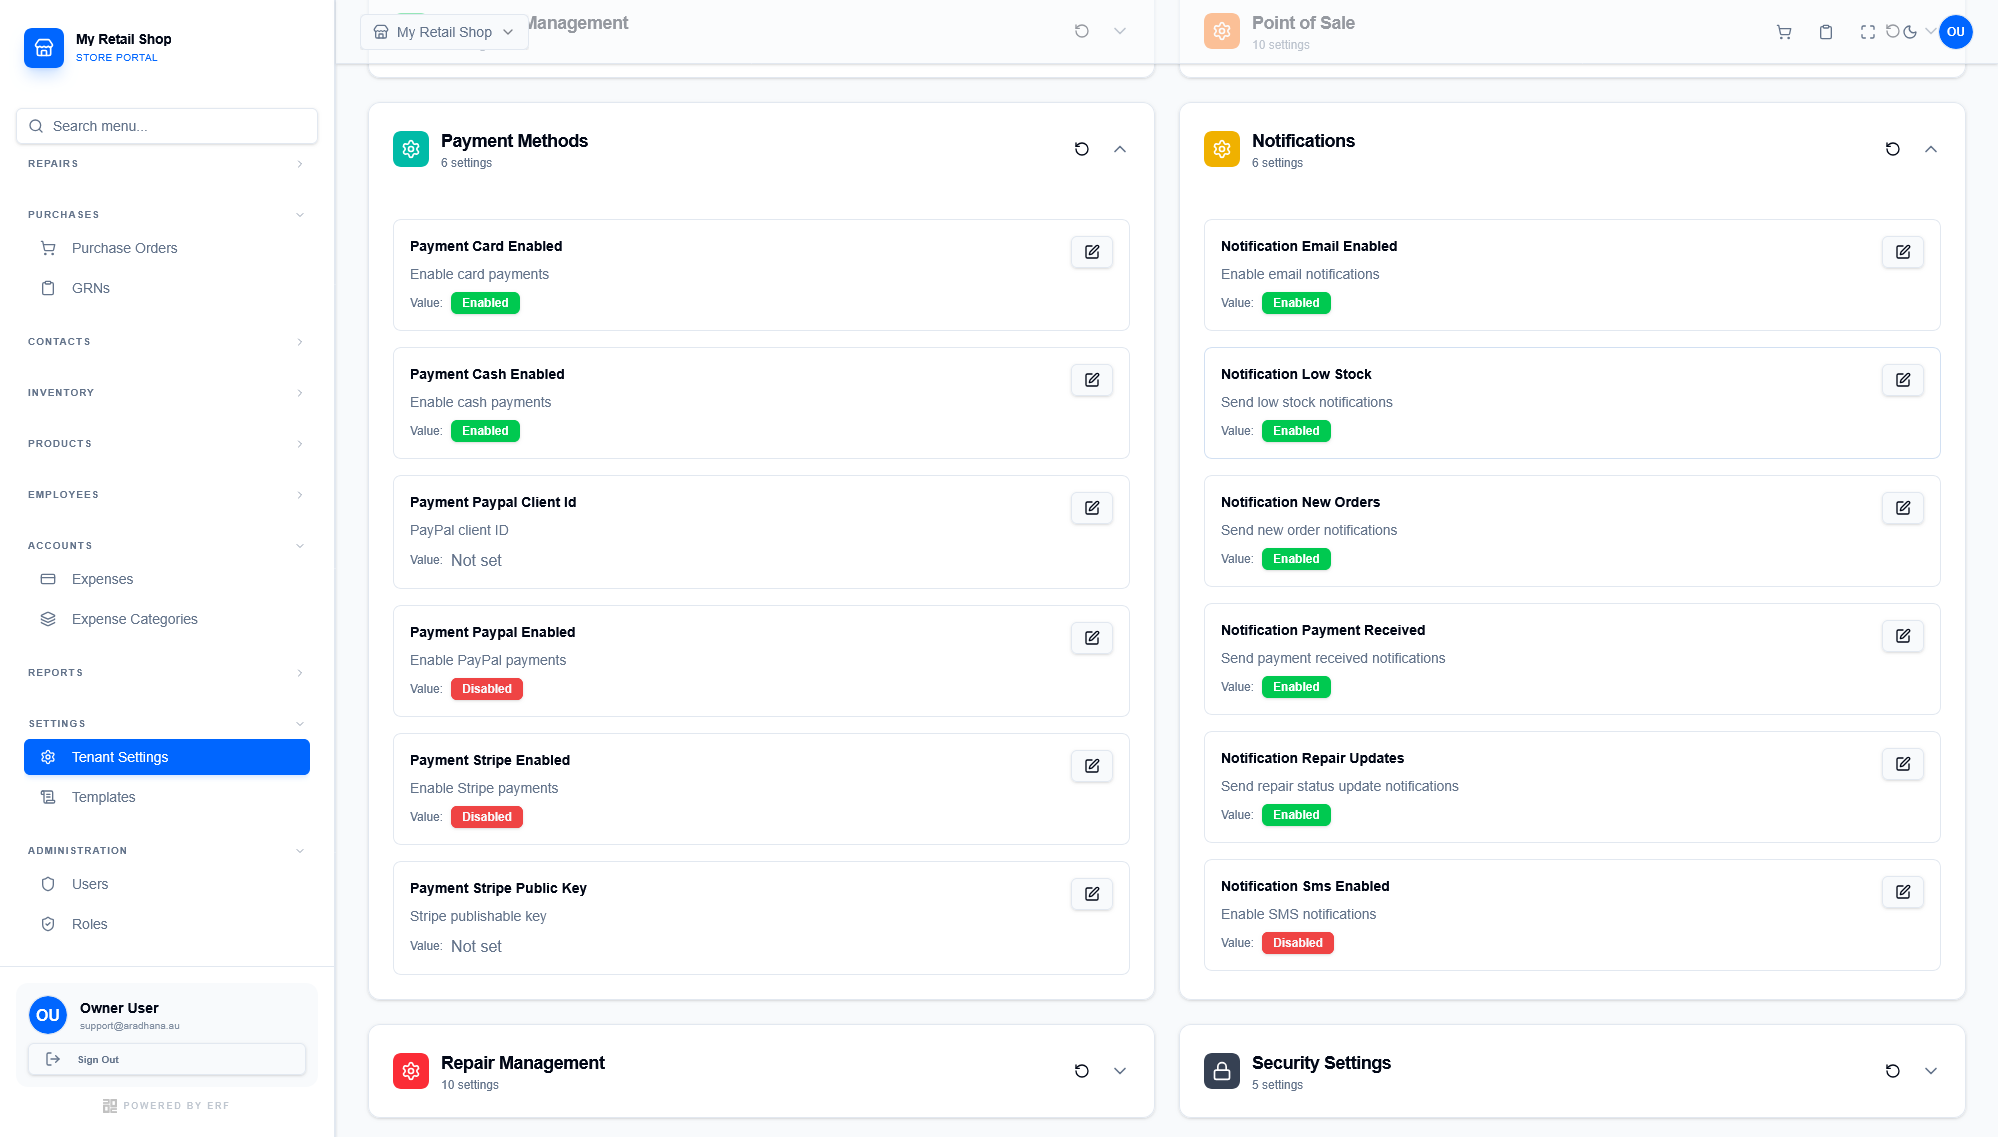Click the Security Settings lock icon
Image resolution: width=1998 pixels, height=1137 pixels.
[x=1222, y=1071]
